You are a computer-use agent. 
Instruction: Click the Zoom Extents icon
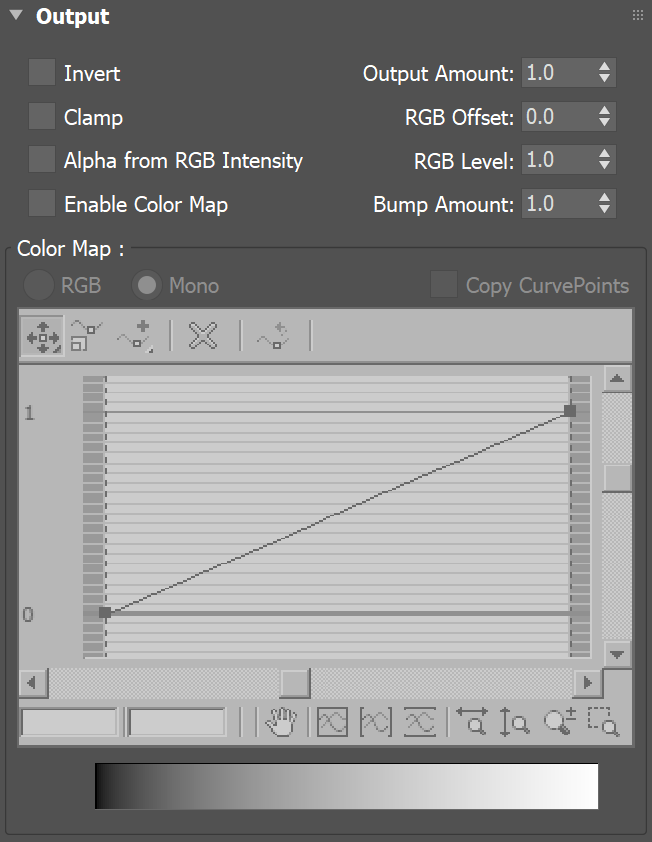(332, 722)
